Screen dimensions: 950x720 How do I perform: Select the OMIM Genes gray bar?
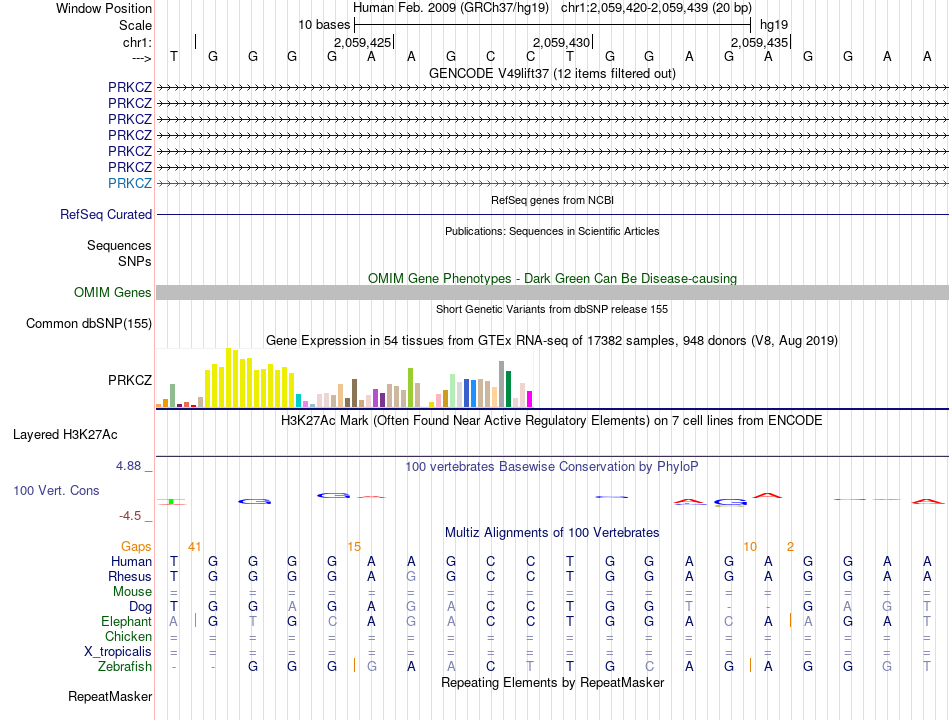coord(552,293)
